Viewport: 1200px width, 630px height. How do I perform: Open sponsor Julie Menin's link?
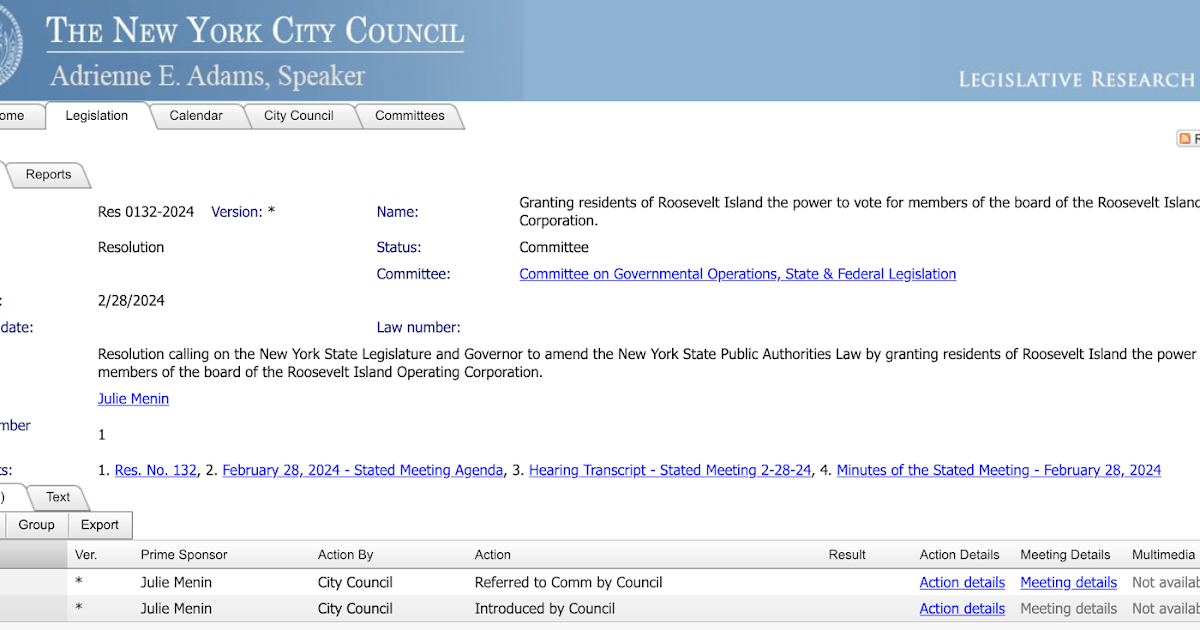(x=133, y=399)
